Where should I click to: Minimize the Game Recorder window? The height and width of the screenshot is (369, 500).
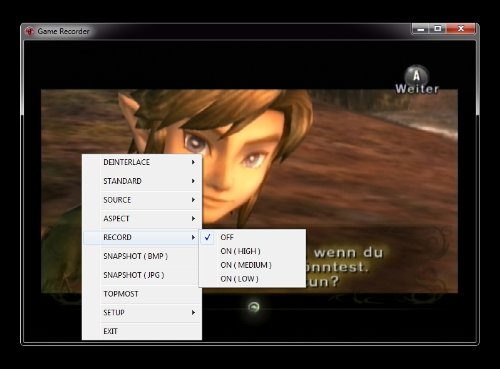[421, 29]
